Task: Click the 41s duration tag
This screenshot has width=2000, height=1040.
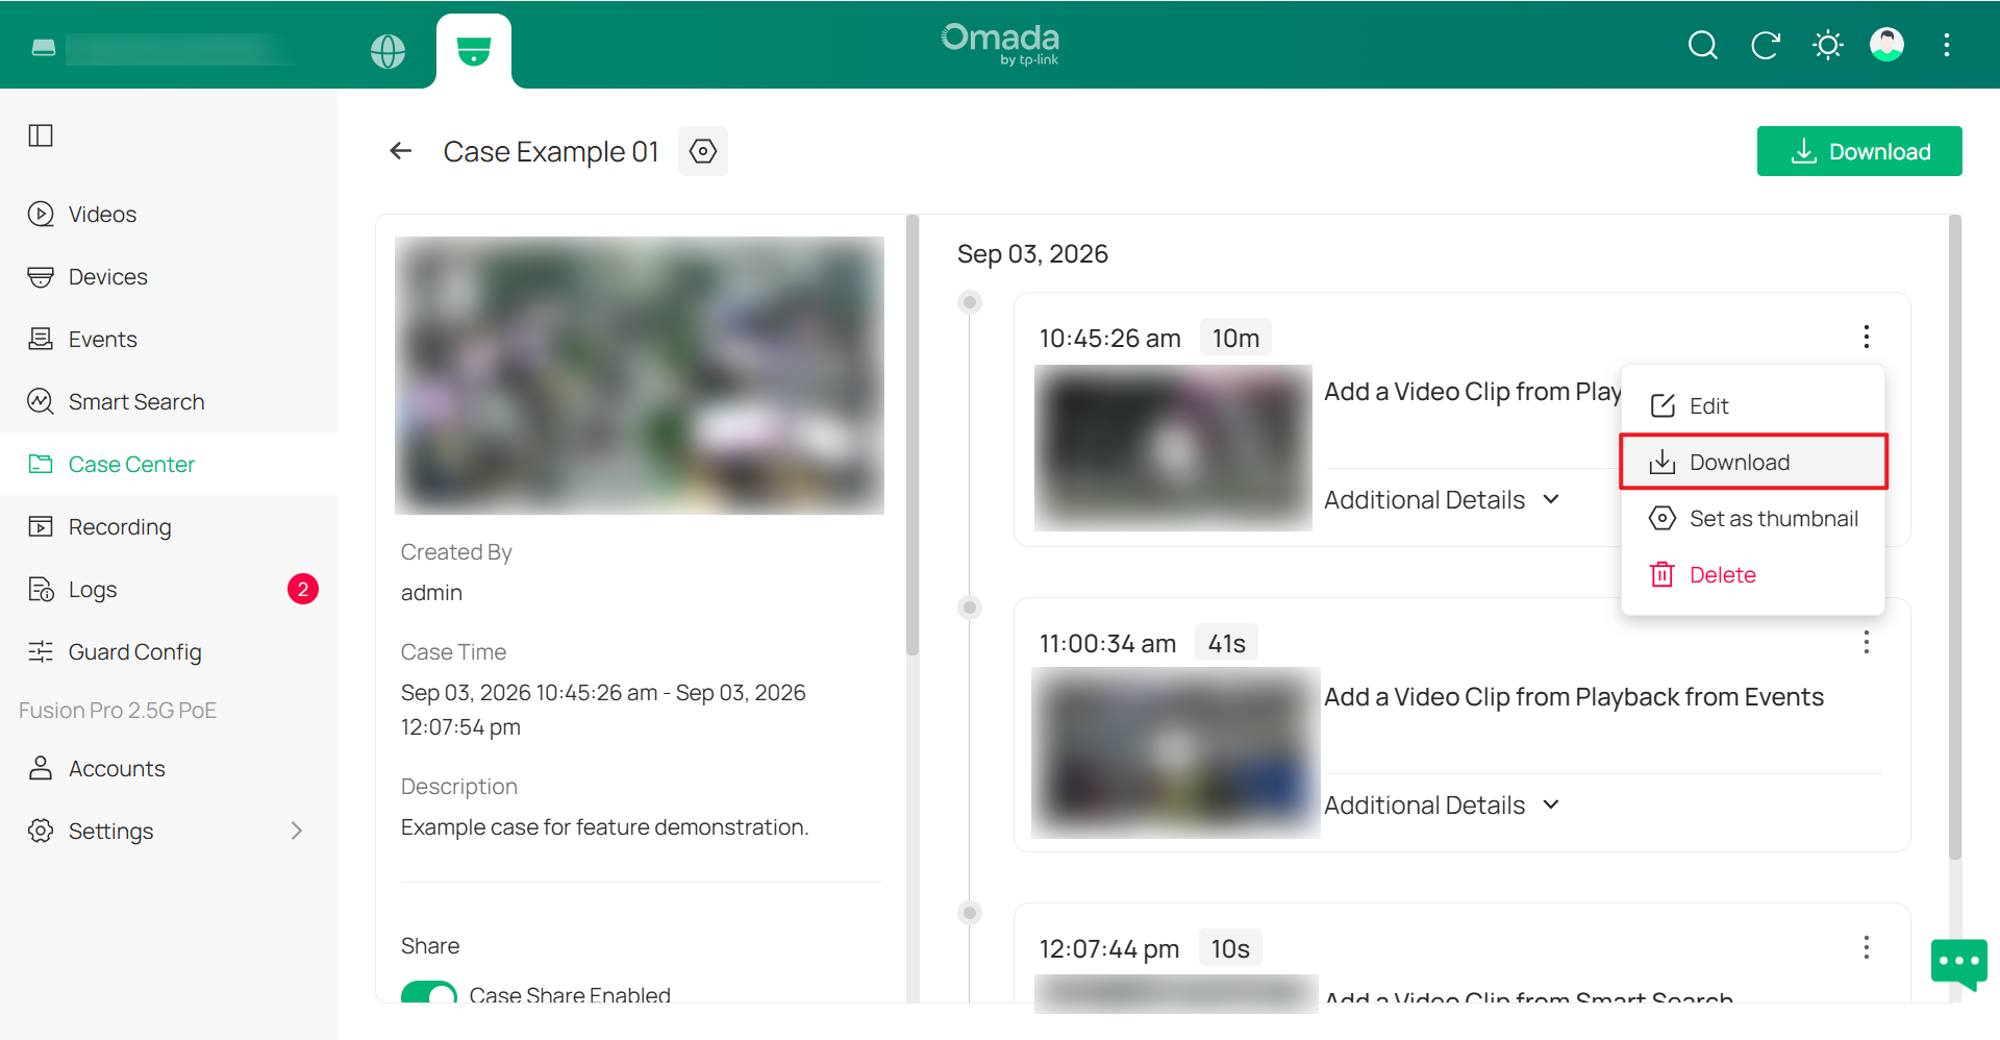Action: [1227, 643]
